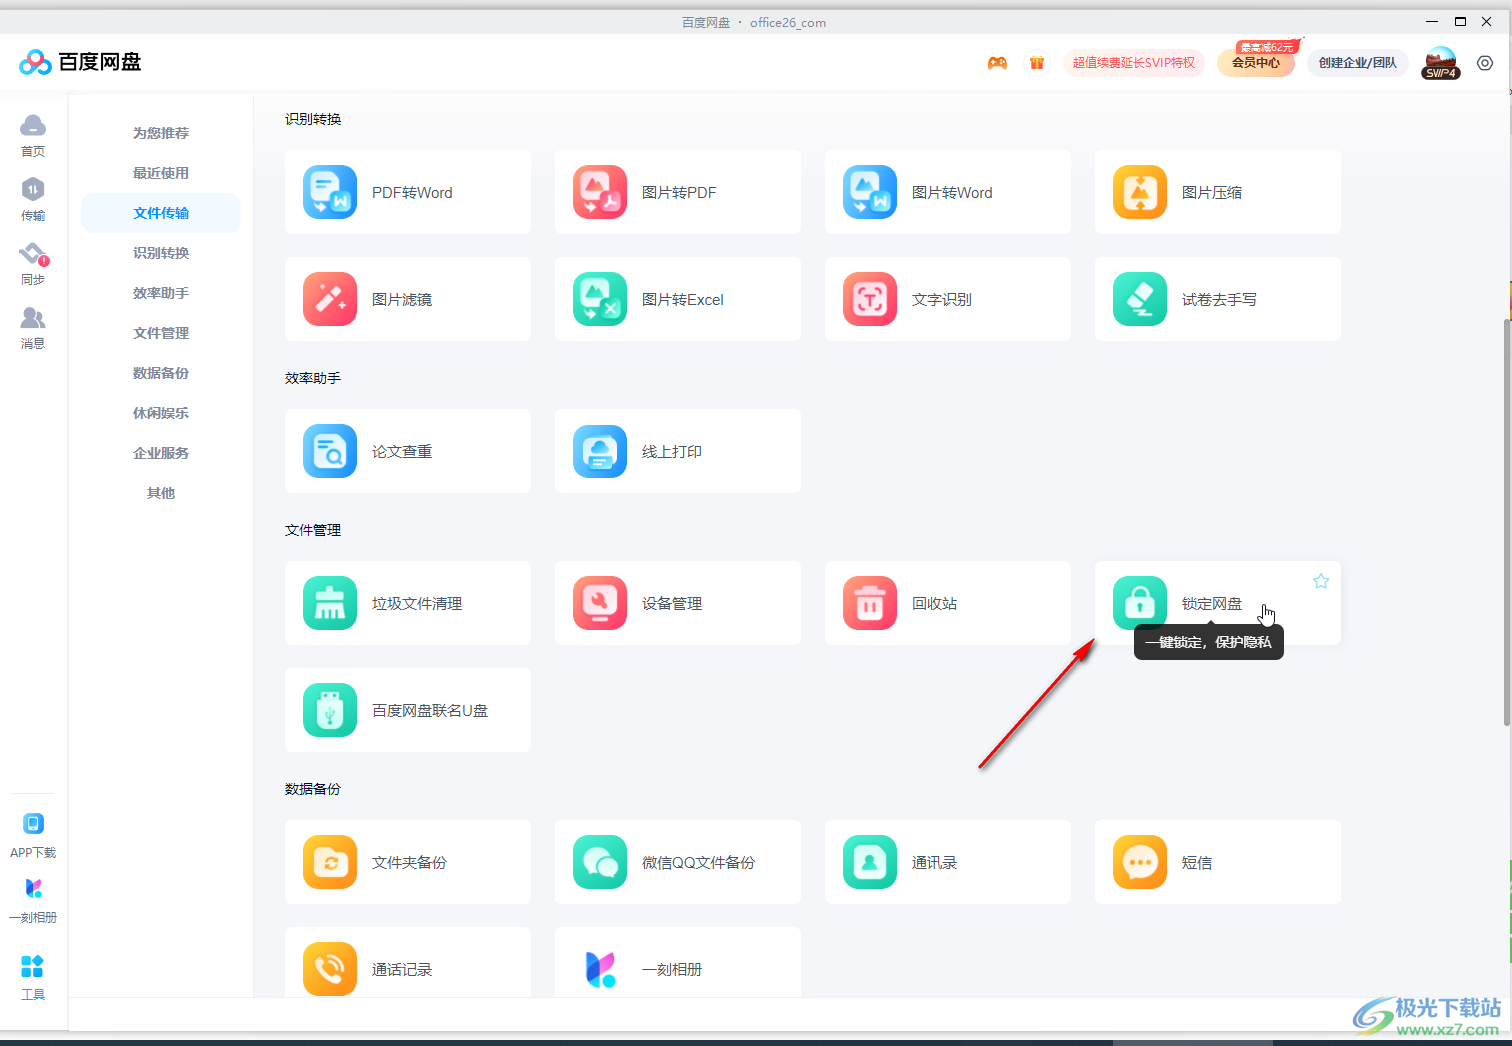
Task: Open the 设备管理 wrench icon
Action: click(x=600, y=603)
